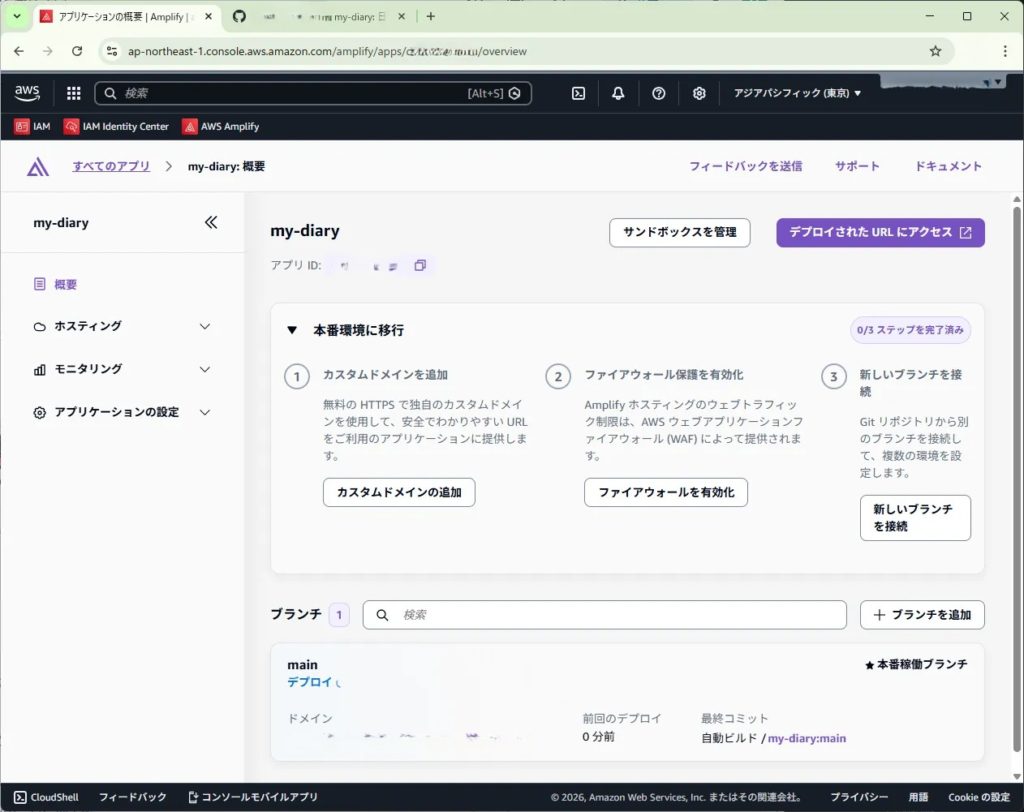1024x812 pixels.
Task: Click the Amplify logo icon in breadcrumb
Action: [38, 166]
